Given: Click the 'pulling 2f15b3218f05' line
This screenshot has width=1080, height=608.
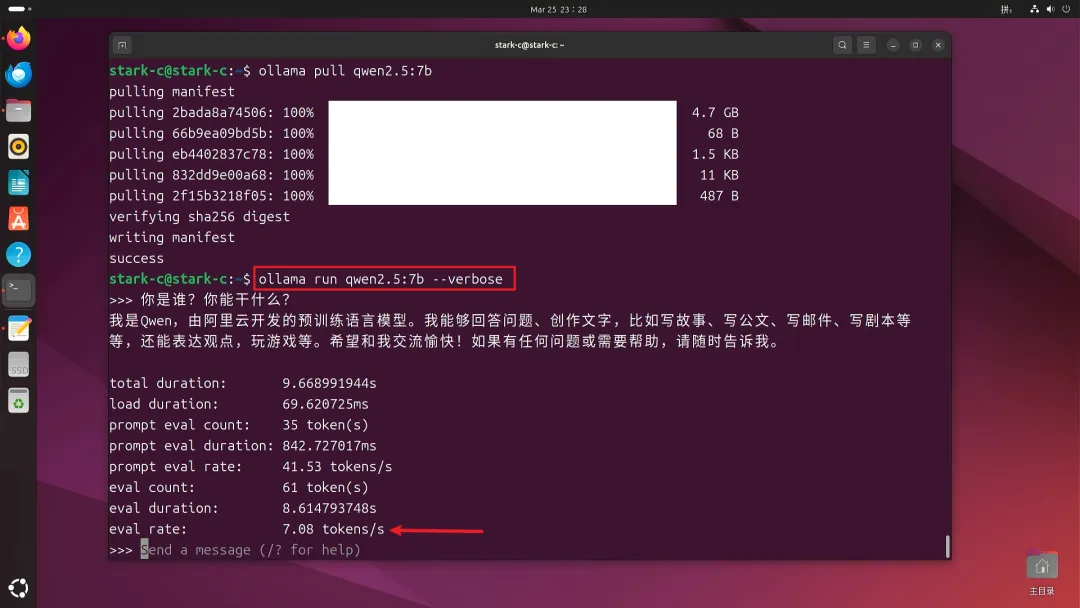Looking at the screenshot, I should coord(211,196).
